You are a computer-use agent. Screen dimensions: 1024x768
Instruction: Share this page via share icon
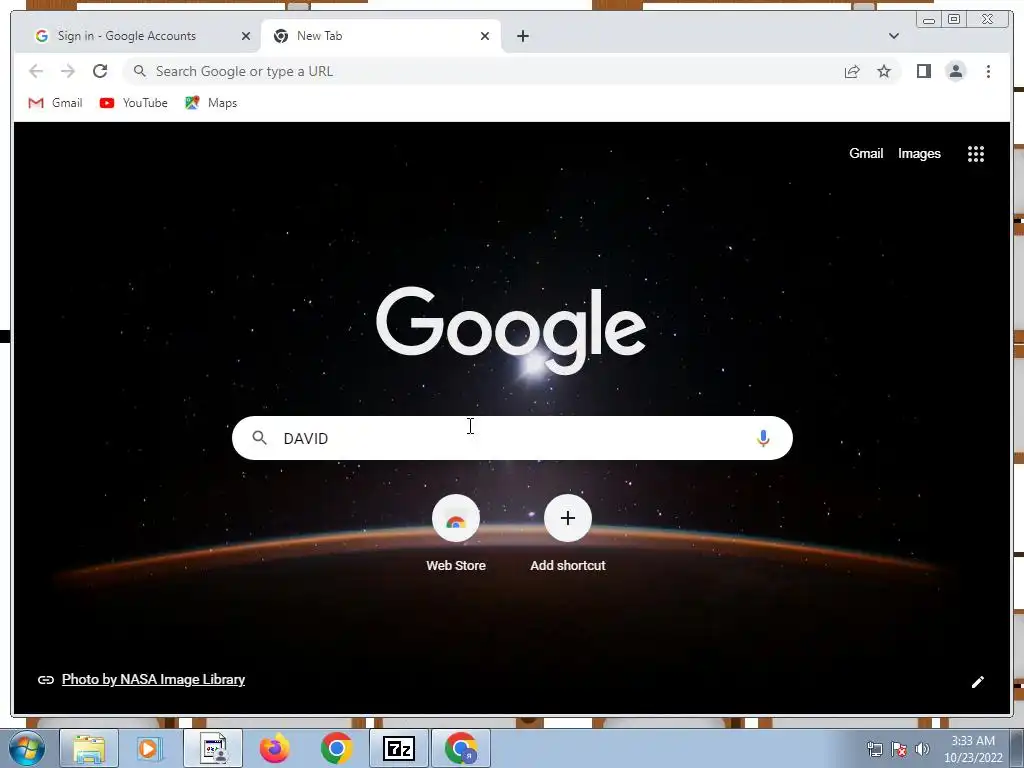click(x=852, y=71)
